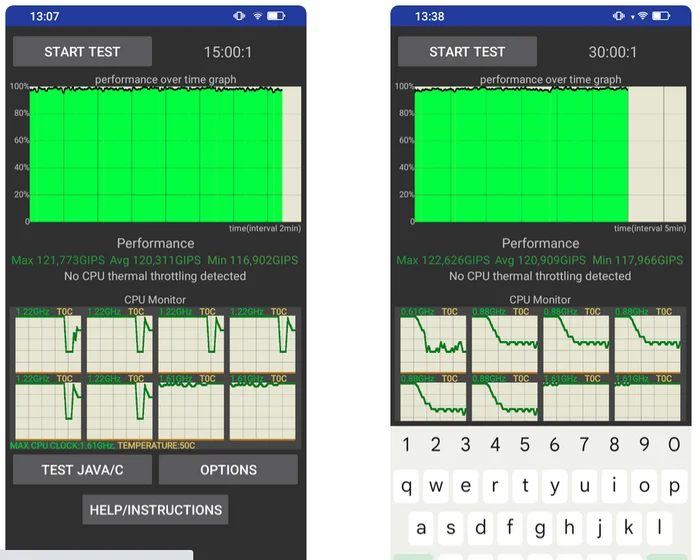
Task: Open the OPTIONS button
Action: click(x=228, y=470)
